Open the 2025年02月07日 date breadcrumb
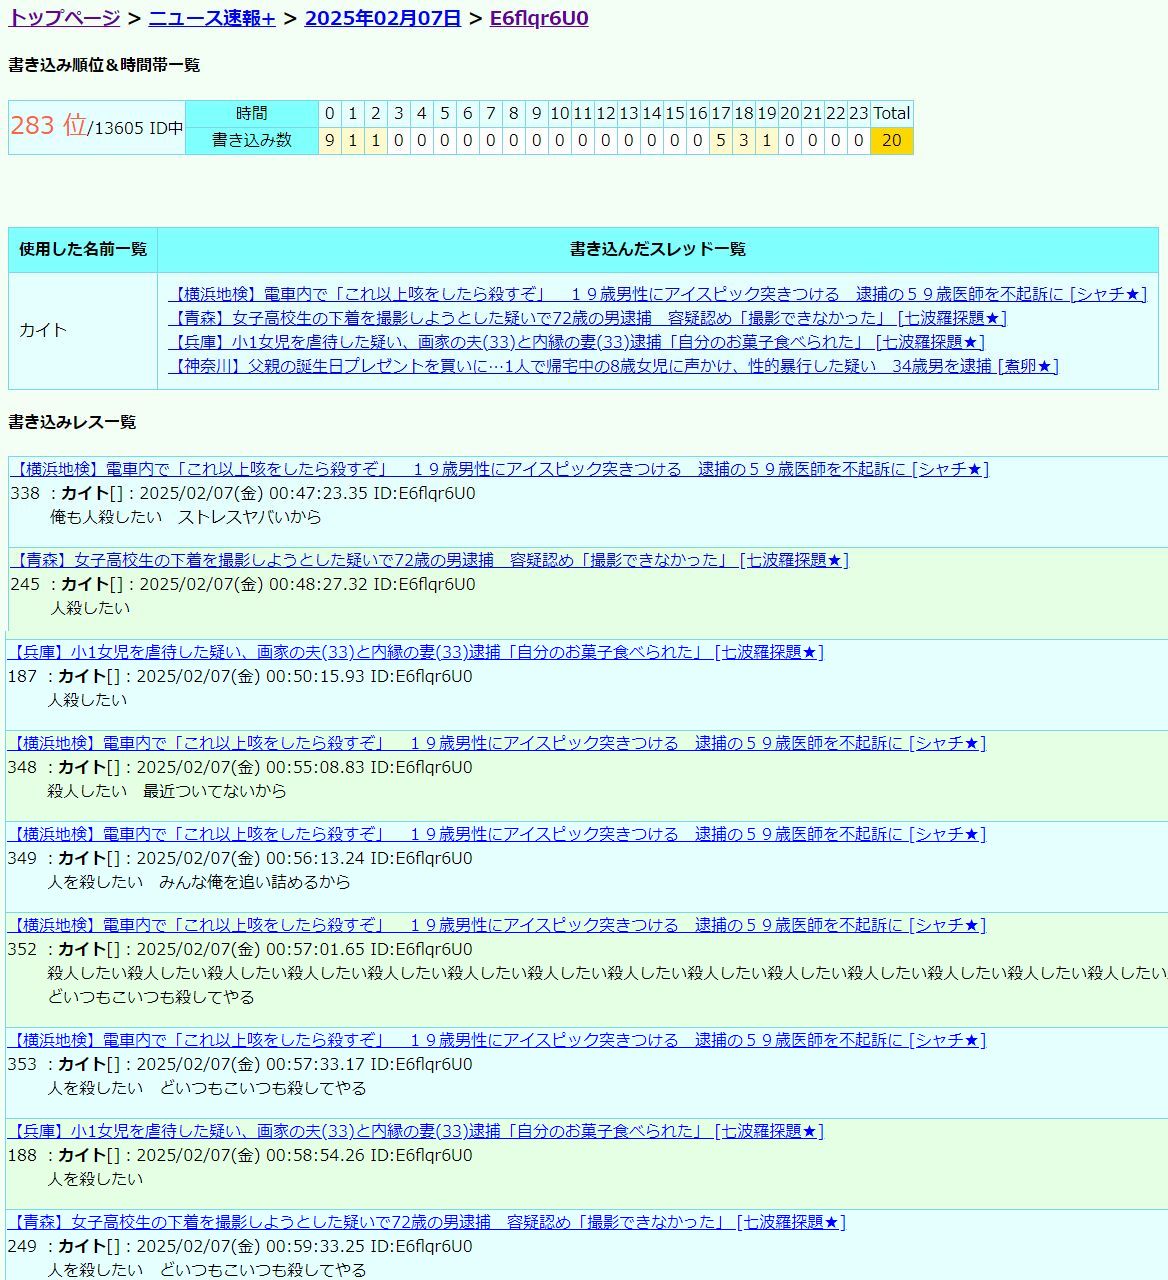1168x1280 pixels. [382, 18]
